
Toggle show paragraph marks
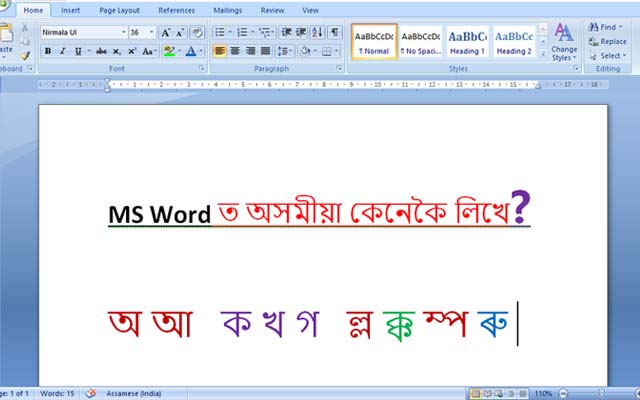335,32
